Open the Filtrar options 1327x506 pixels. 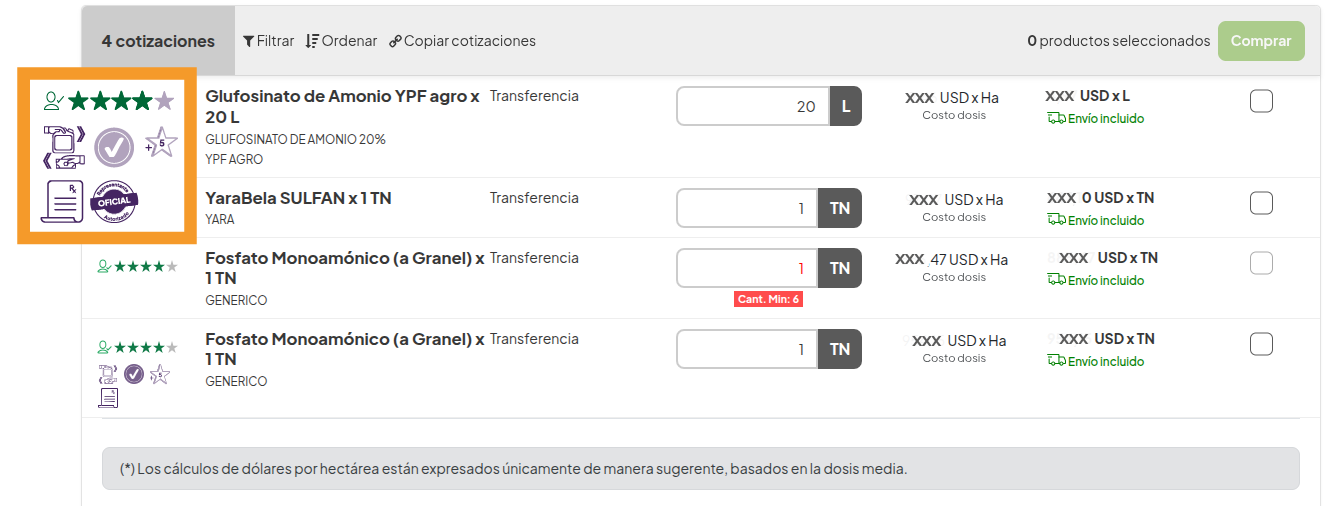(268, 41)
